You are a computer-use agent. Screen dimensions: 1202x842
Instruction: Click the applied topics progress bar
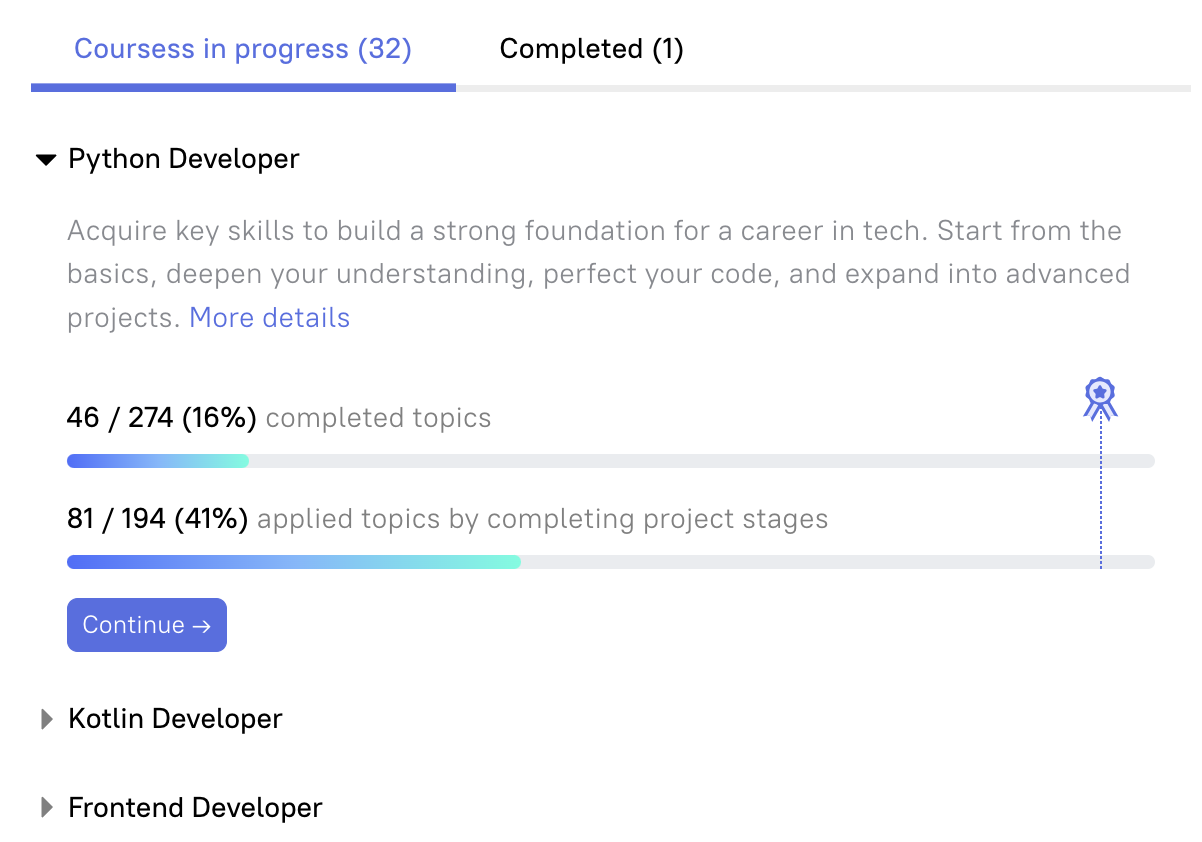coord(610,562)
